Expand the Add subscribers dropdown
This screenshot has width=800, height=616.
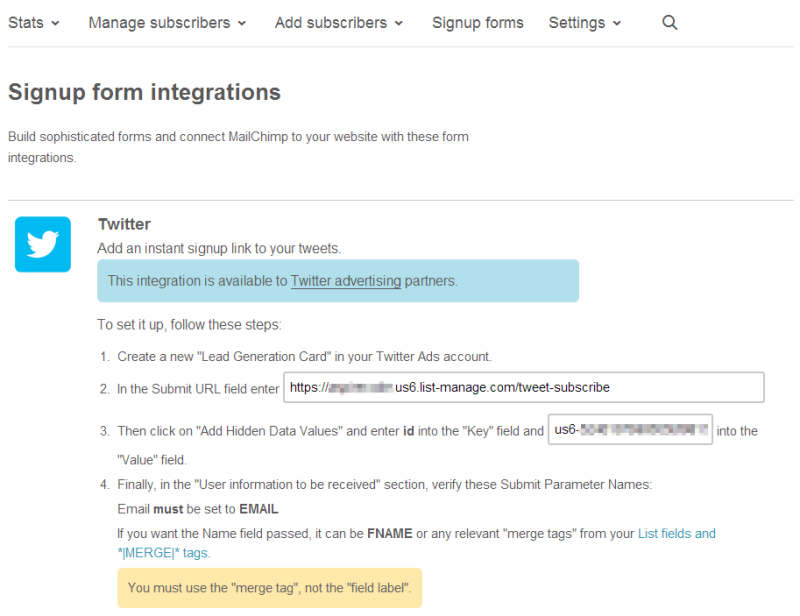pyautogui.click(x=339, y=23)
